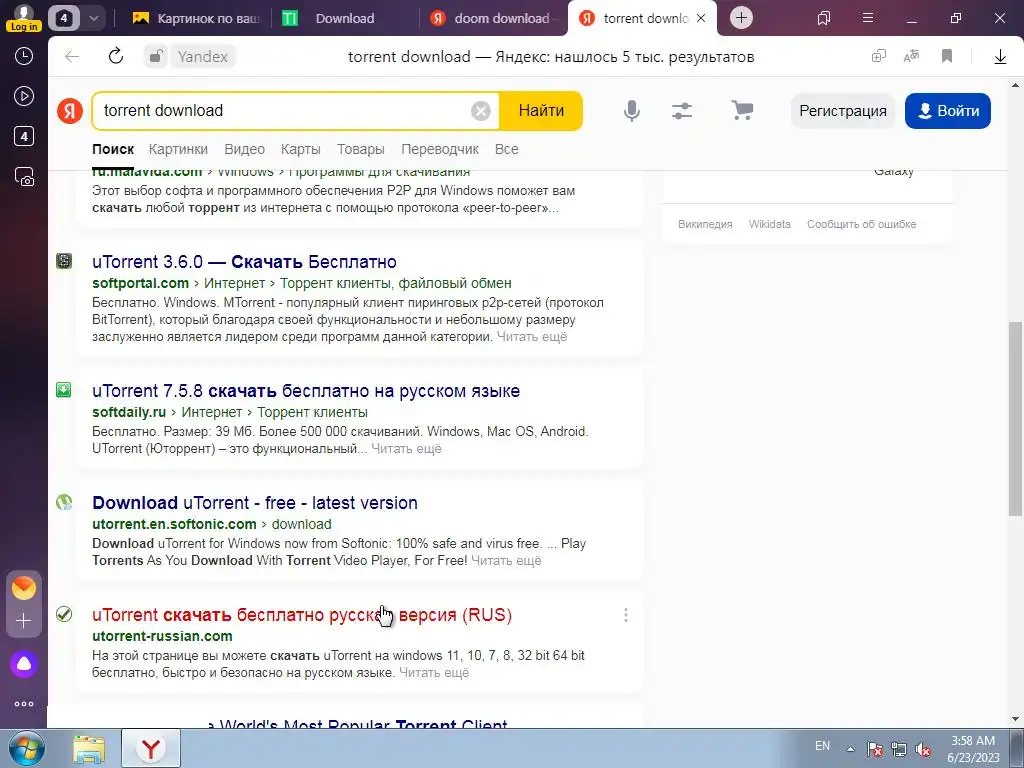1024x768 pixels.
Task: Open the copy-link icon in address bar
Action: click(x=879, y=56)
